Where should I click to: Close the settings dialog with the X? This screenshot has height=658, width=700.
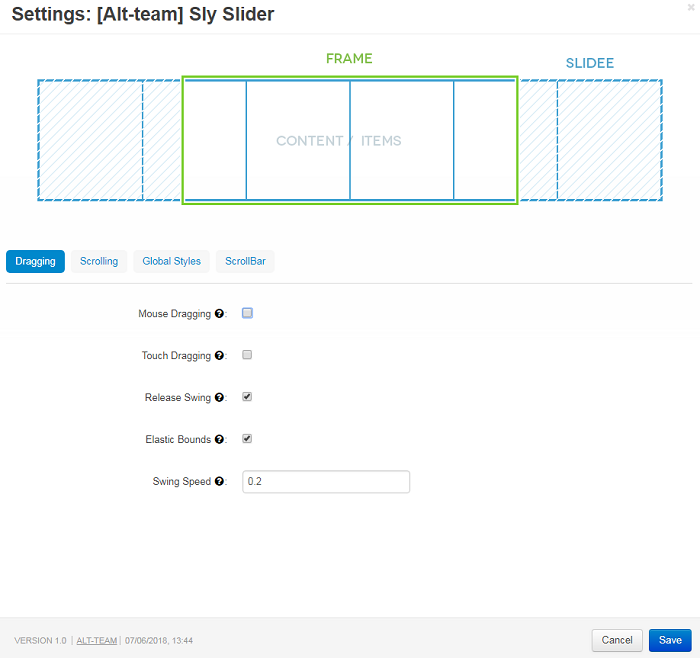click(691, 7)
